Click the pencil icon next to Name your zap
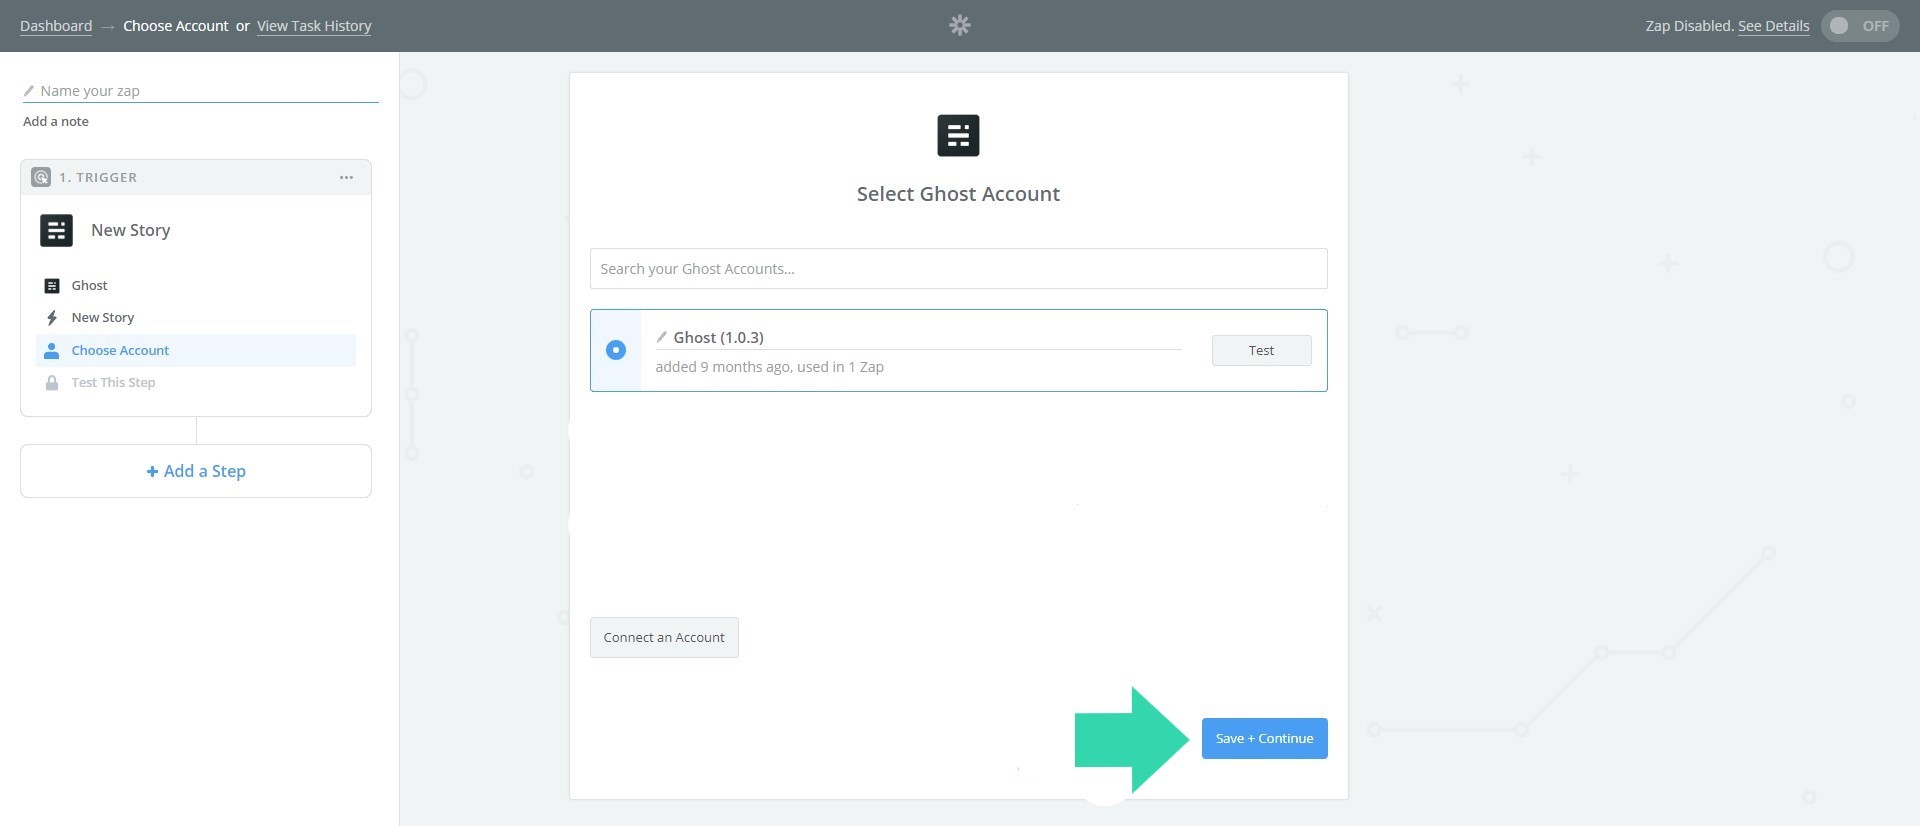Viewport: 1920px width, 826px height. 29,91
